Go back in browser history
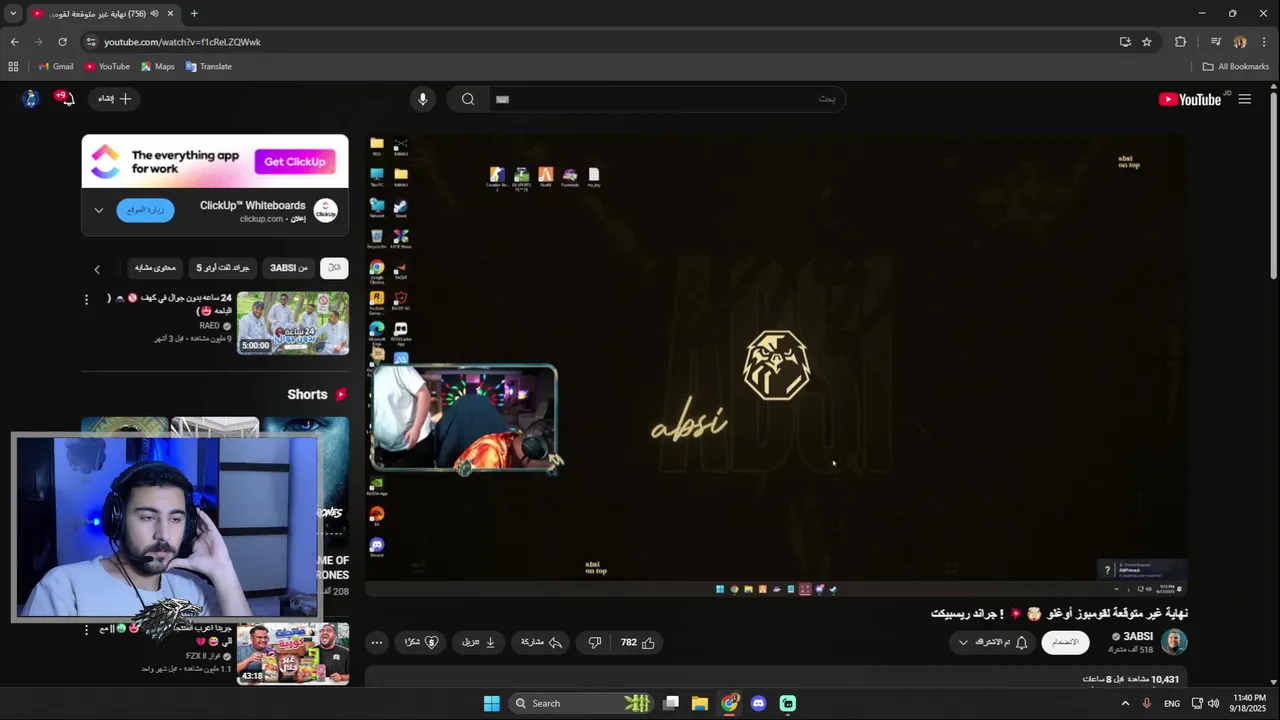The image size is (1280, 720). (x=14, y=42)
